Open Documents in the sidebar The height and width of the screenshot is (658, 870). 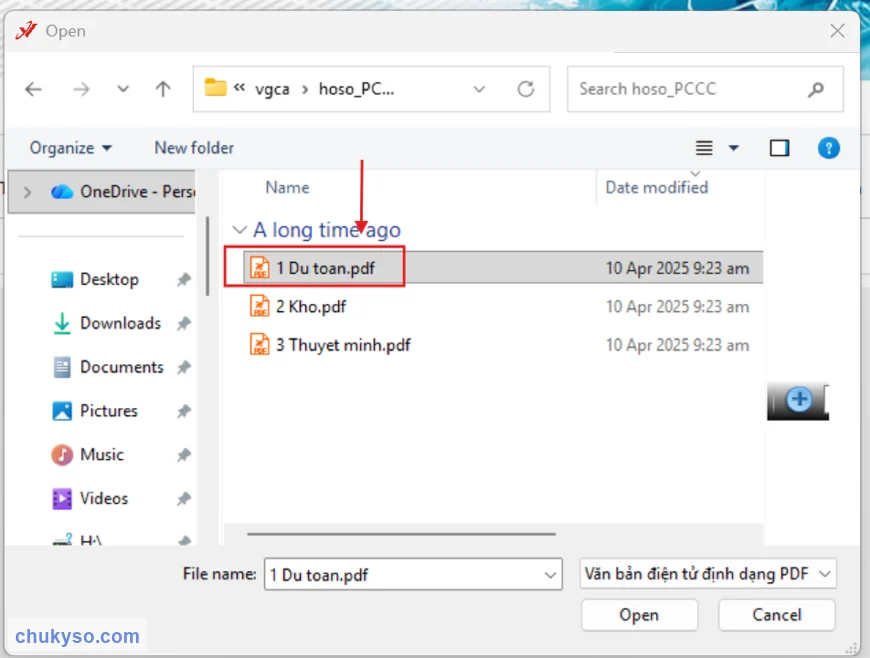pyautogui.click(x=108, y=367)
